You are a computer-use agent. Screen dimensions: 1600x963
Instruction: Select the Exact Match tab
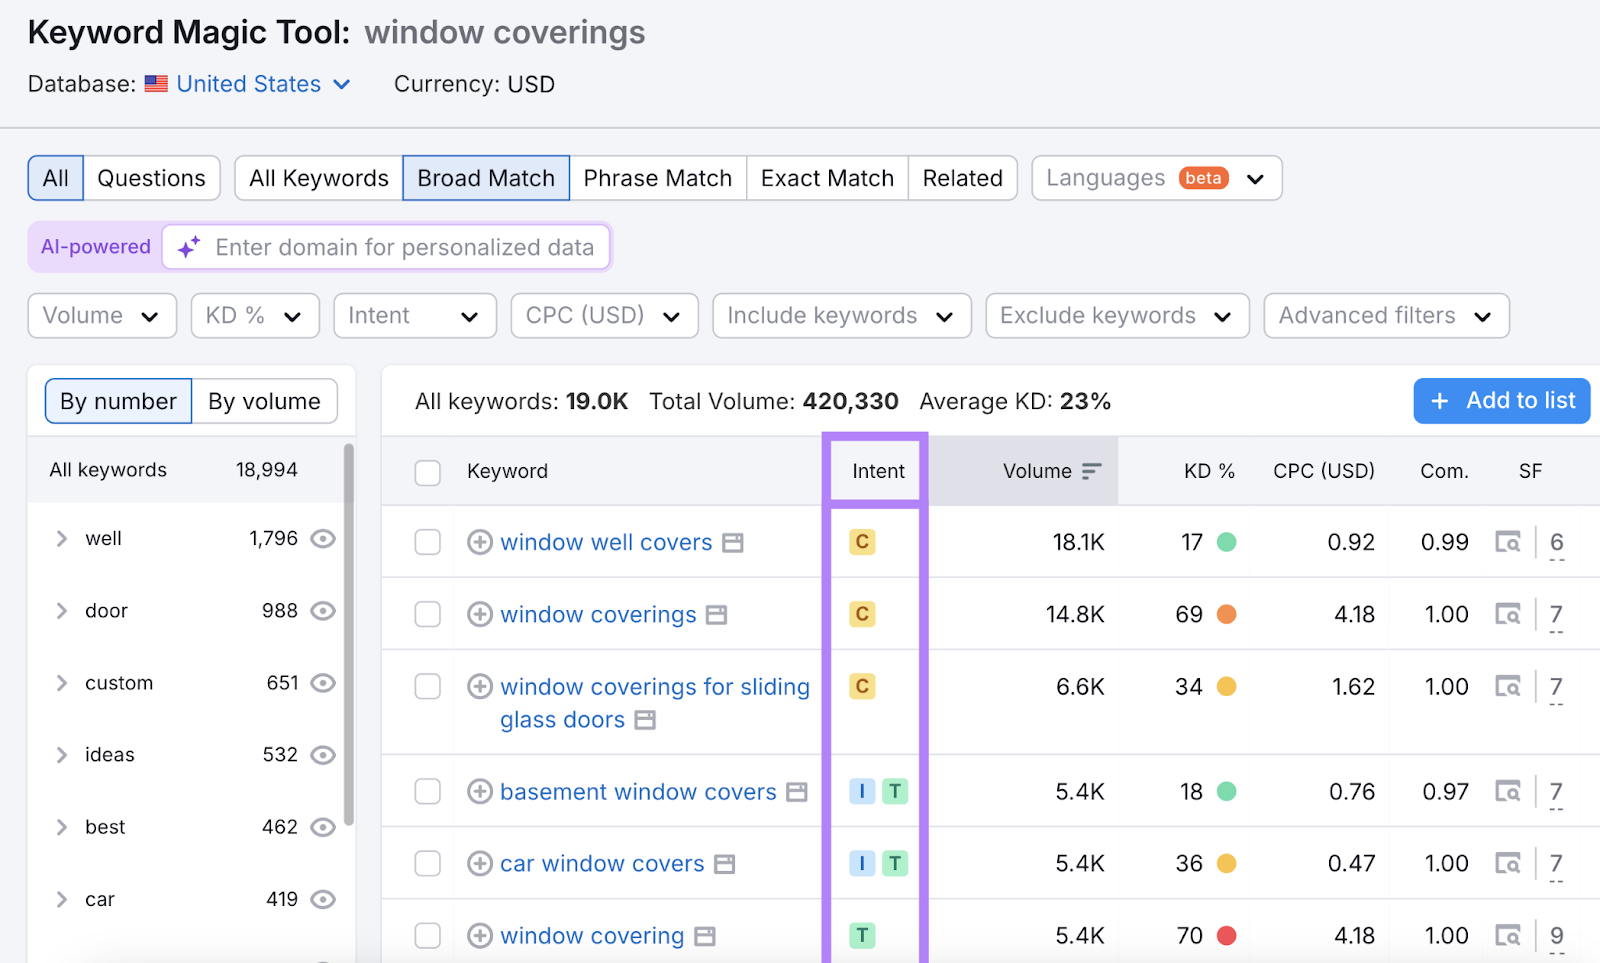[826, 178]
